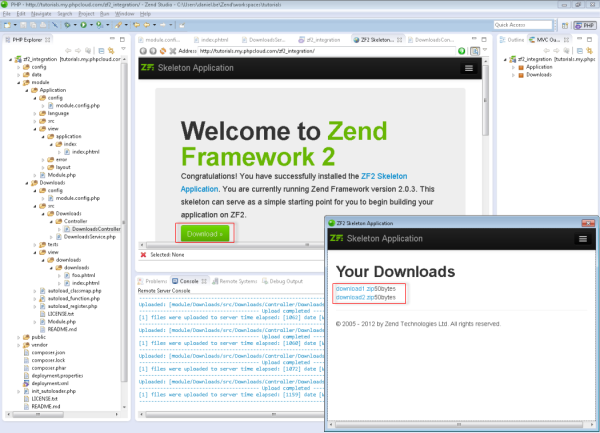The image size is (600, 433).
Task: Collapse the module folder in PHP Explorer
Action: tap(21, 81)
